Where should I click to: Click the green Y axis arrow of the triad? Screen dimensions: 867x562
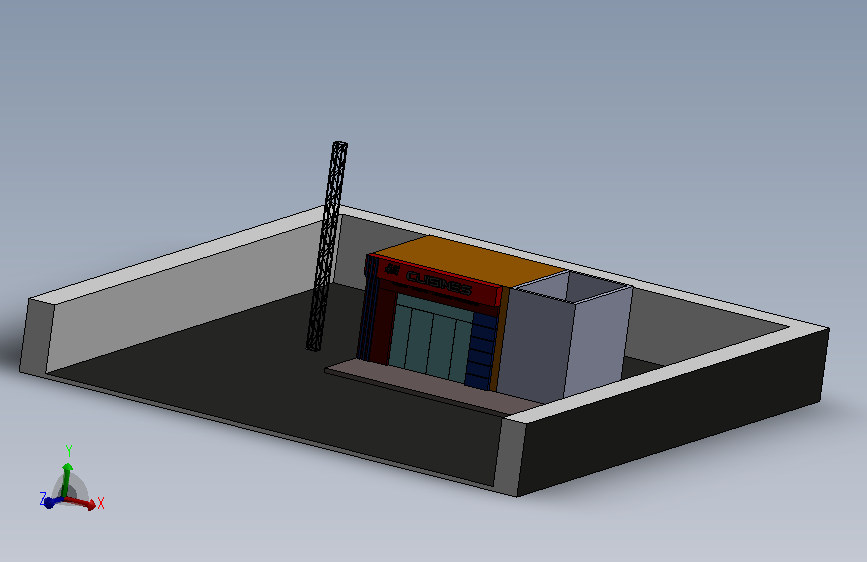66,480
